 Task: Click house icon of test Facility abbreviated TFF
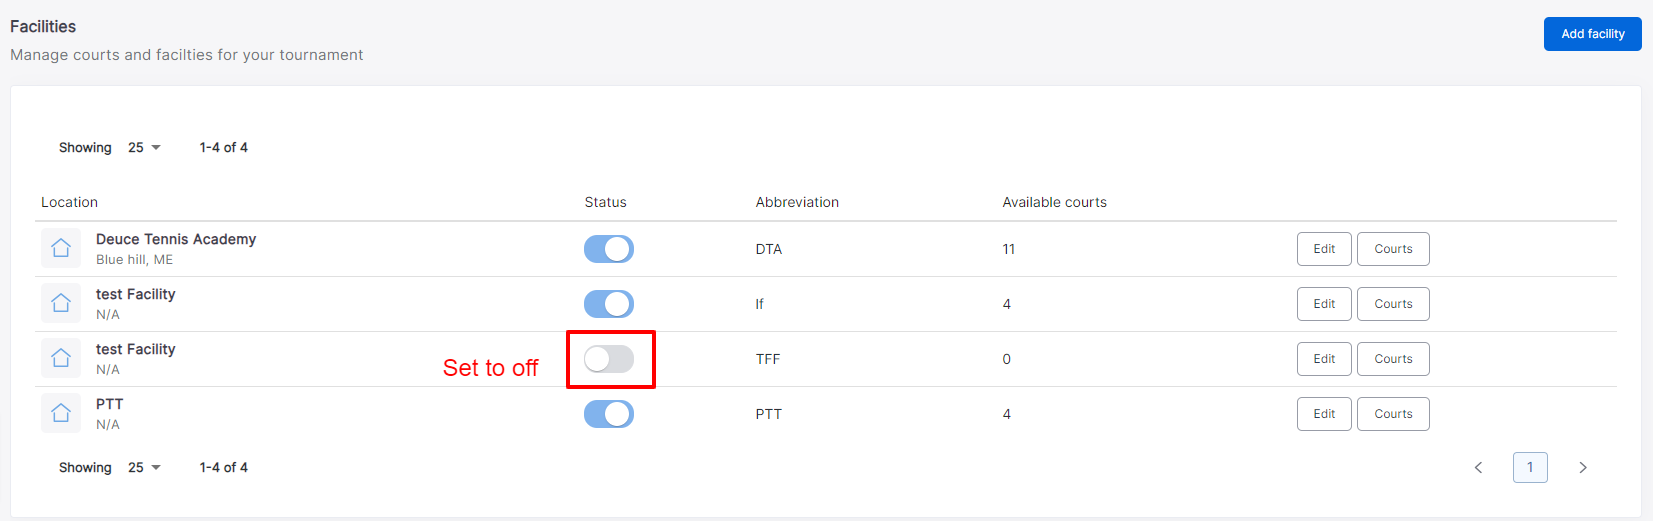tap(61, 358)
